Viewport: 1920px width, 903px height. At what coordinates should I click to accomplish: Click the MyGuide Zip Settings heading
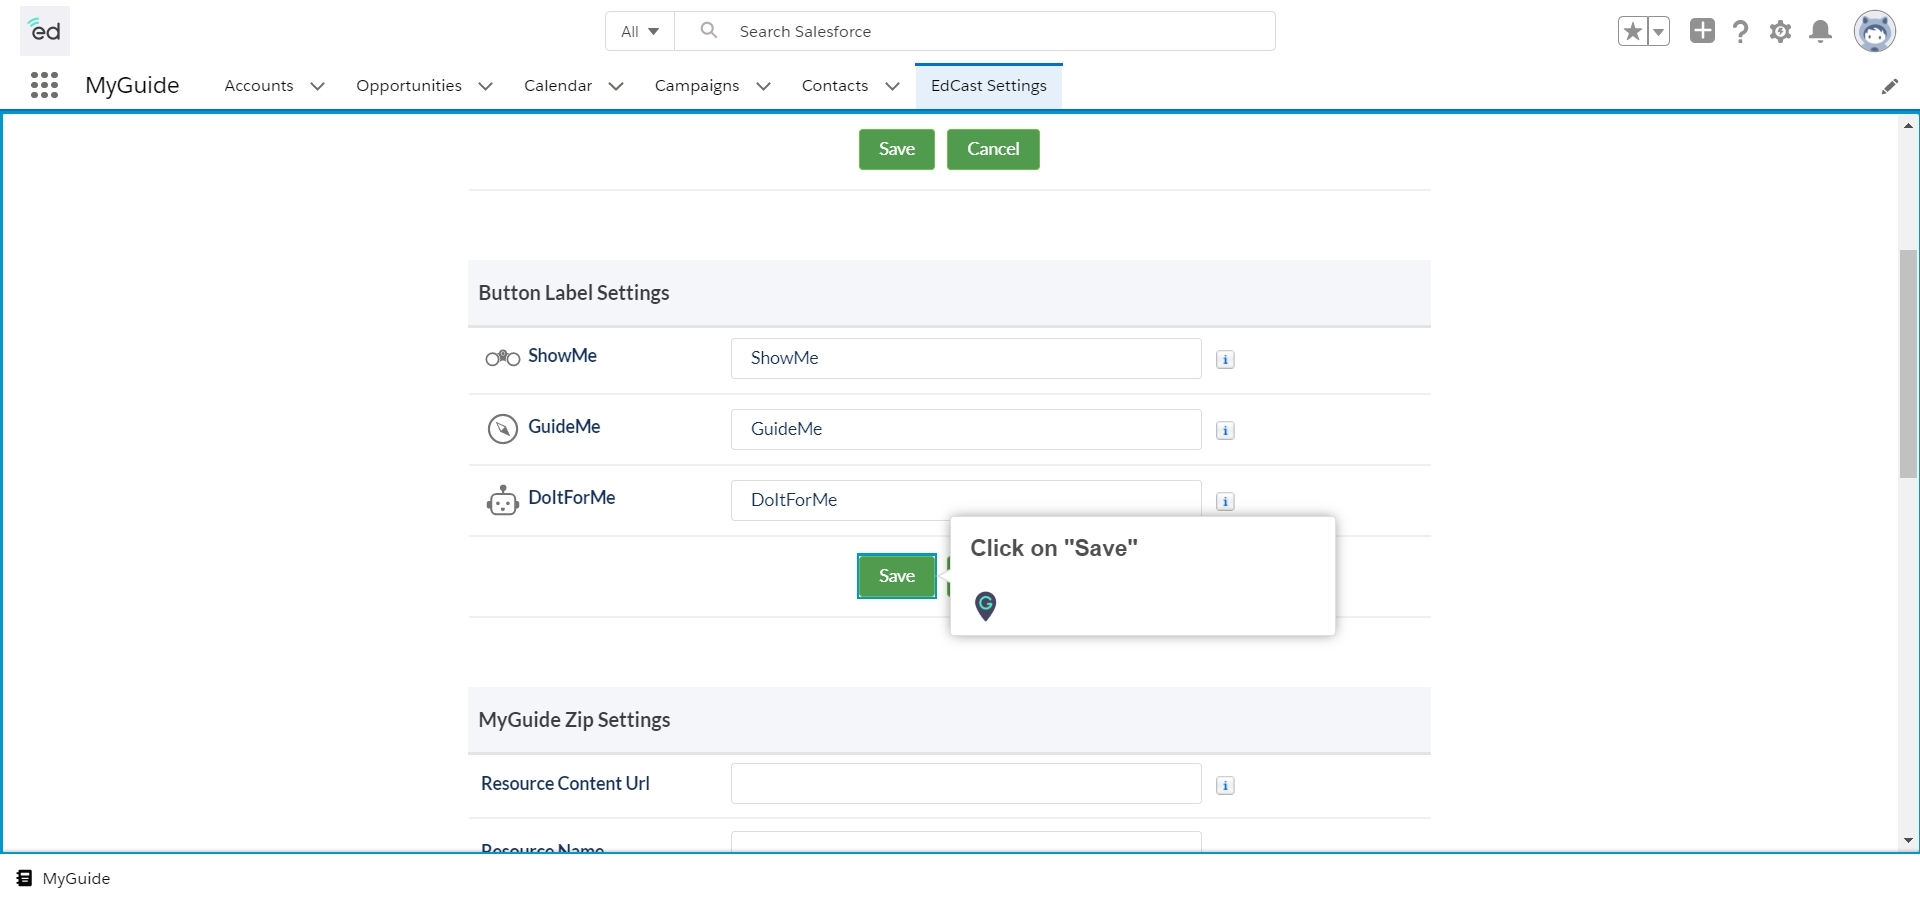(x=574, y=720)
